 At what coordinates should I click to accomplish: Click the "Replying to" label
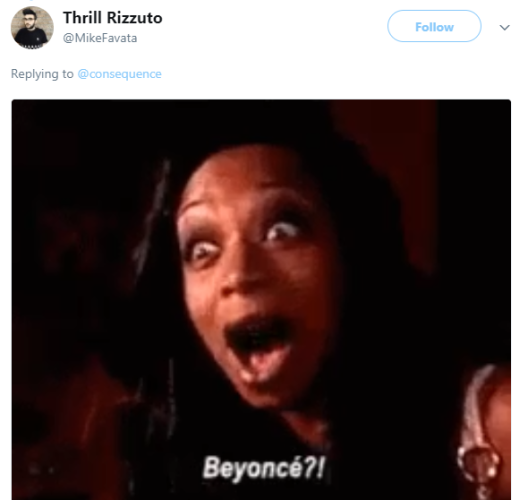(x=42, y=74)
